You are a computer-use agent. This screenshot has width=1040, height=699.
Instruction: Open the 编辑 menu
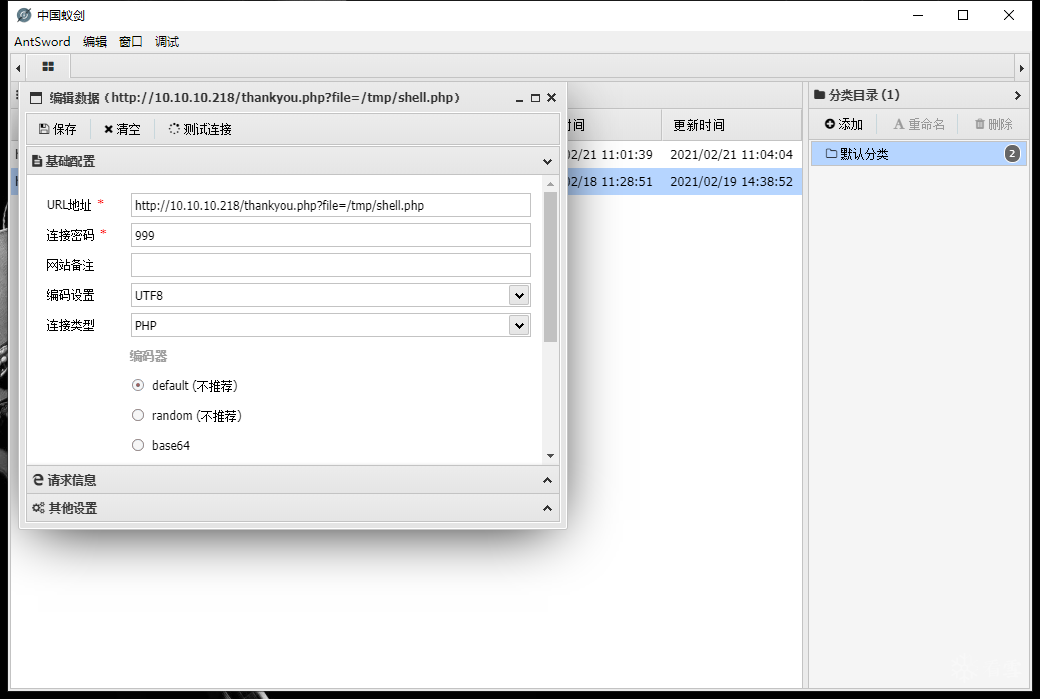(95, 41)
